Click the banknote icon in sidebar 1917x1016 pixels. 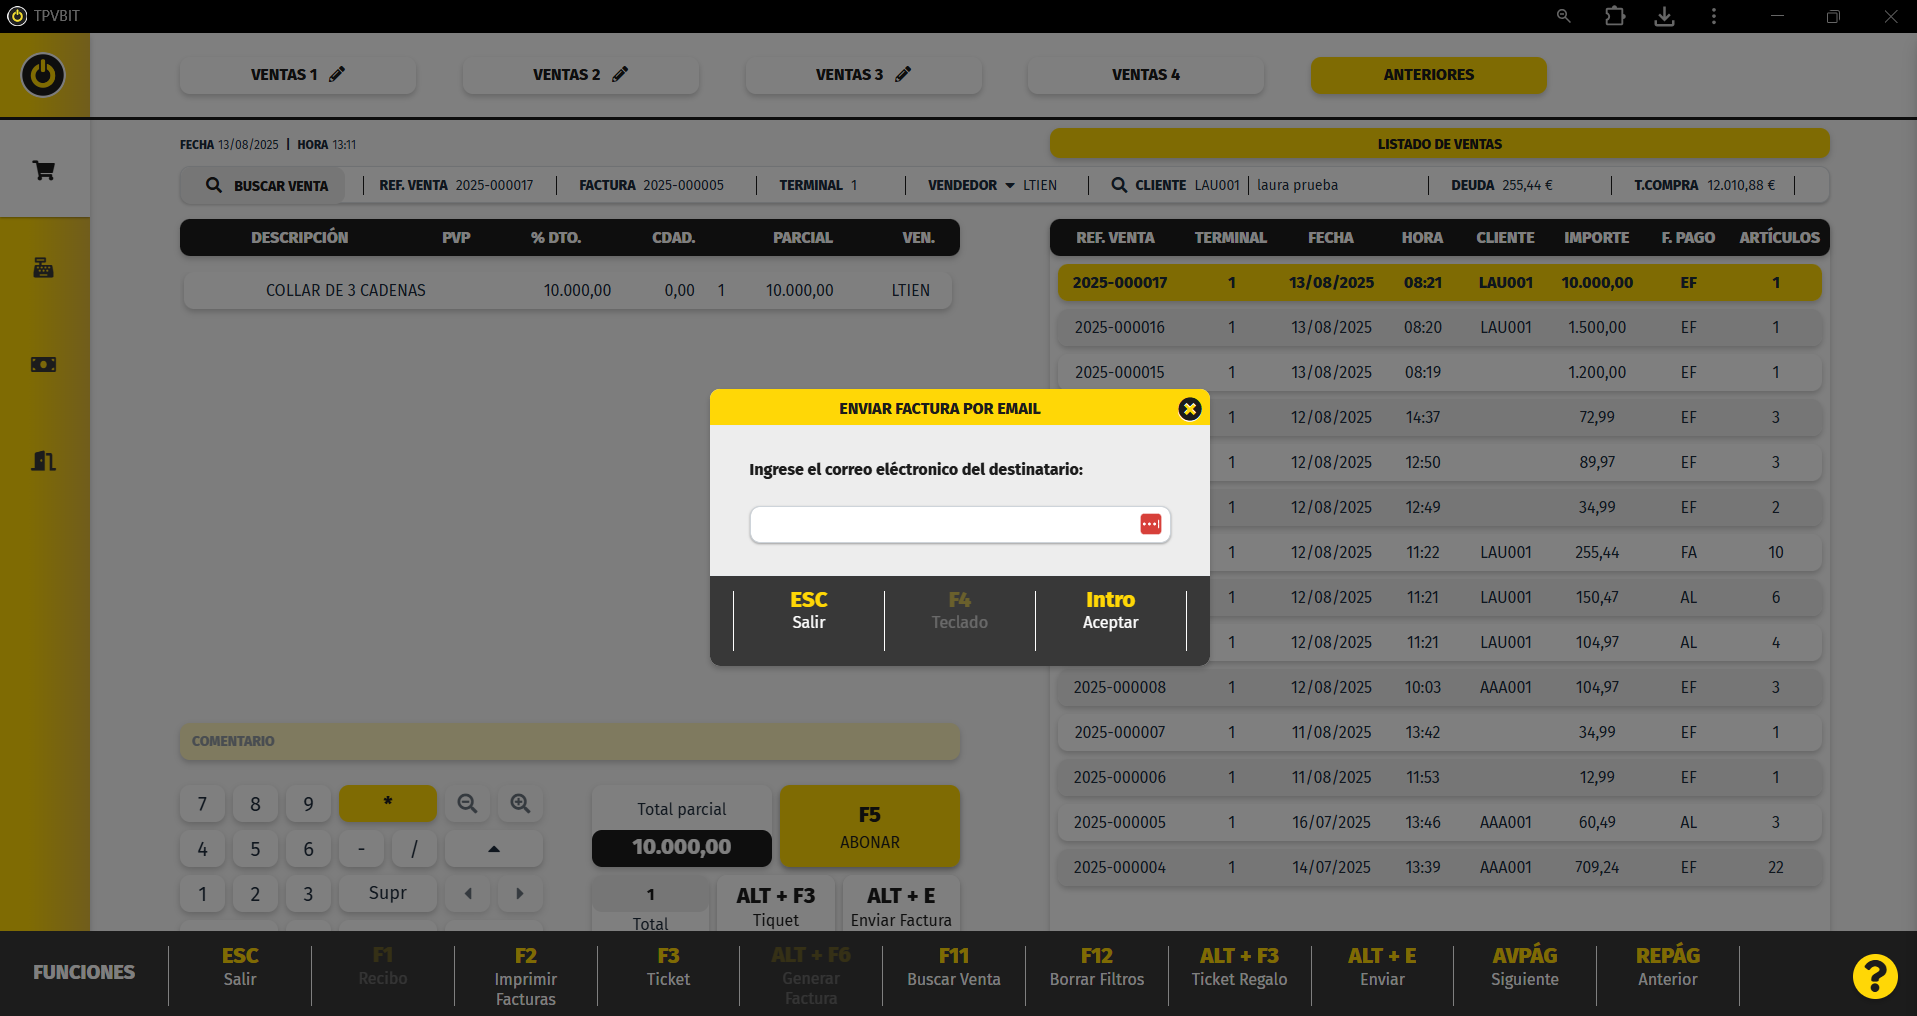pos(44,364)
